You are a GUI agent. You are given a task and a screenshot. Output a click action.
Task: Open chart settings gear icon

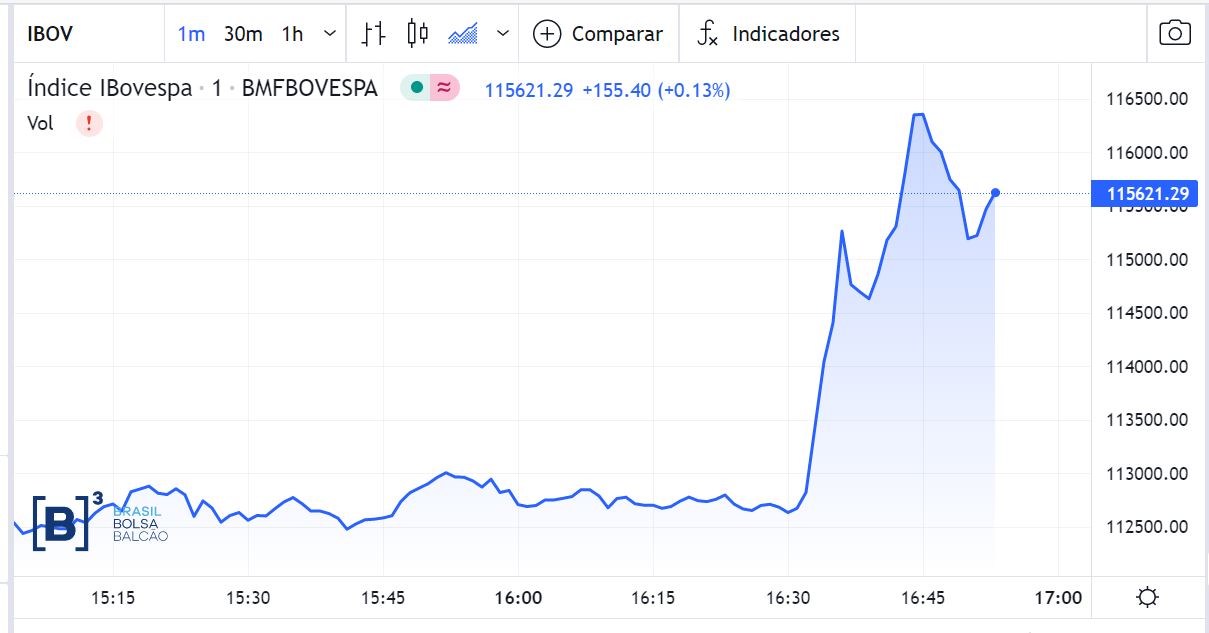click(1148, 598)
